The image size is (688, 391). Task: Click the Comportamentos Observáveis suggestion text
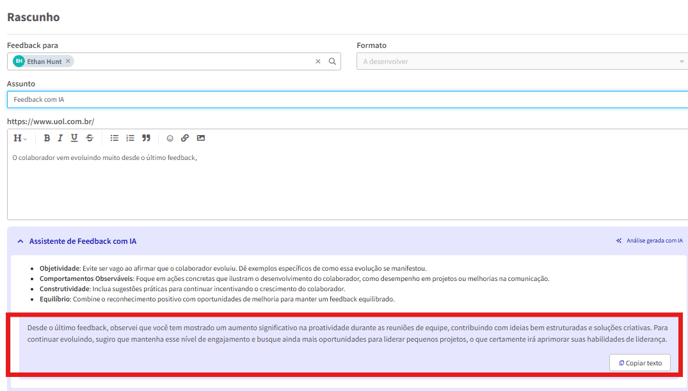tap(294, 279)
